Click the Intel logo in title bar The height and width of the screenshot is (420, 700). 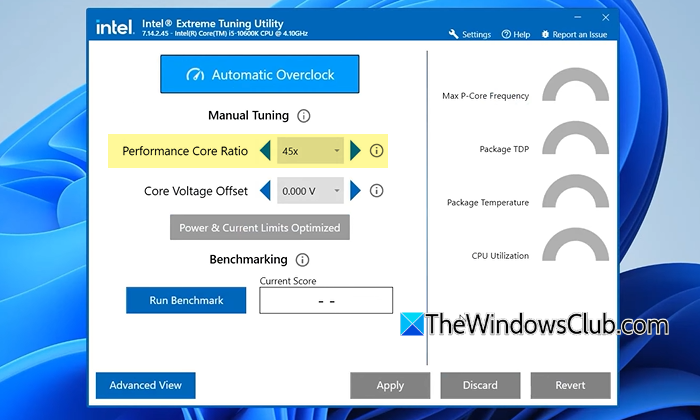coord(115,27)
